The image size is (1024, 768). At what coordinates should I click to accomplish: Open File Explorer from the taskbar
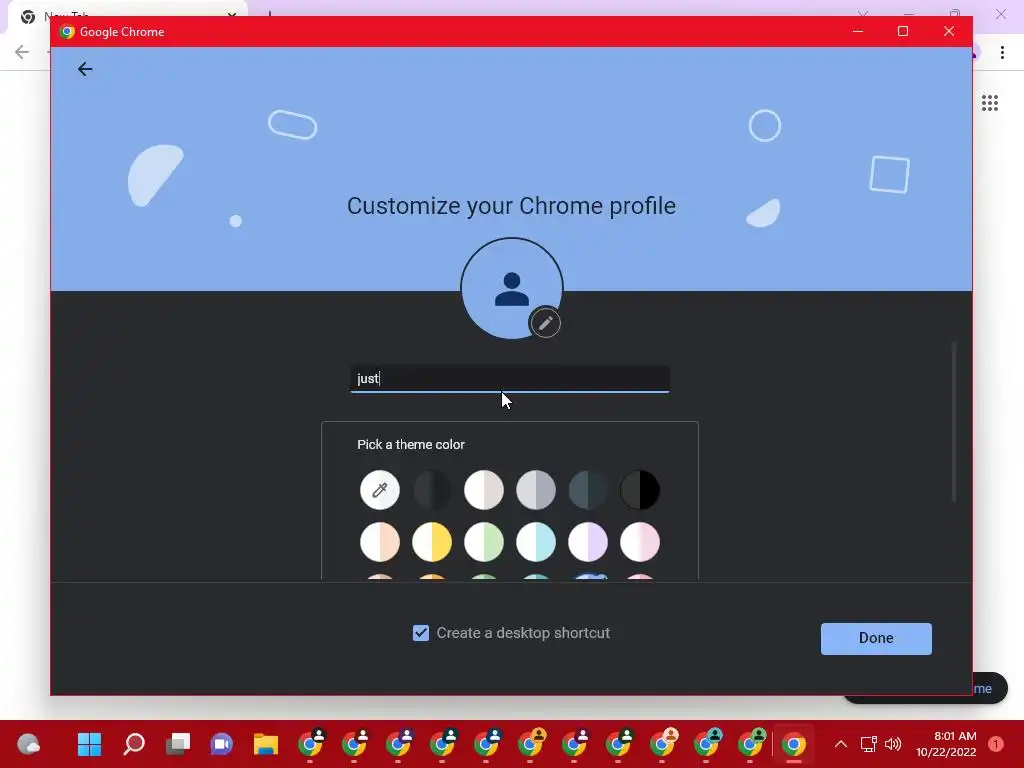tap(266, 744)
